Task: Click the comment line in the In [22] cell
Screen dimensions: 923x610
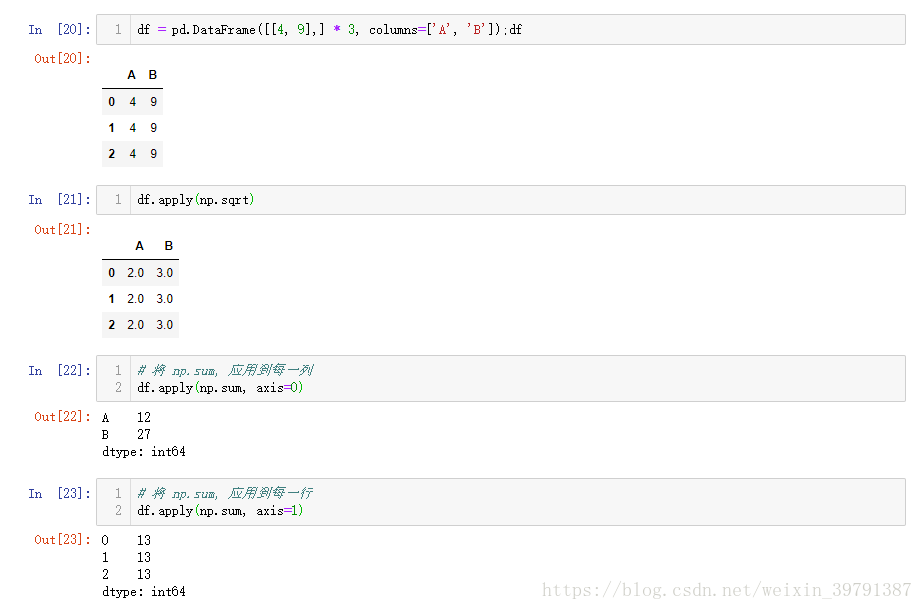Action: [x=225, y=371]
